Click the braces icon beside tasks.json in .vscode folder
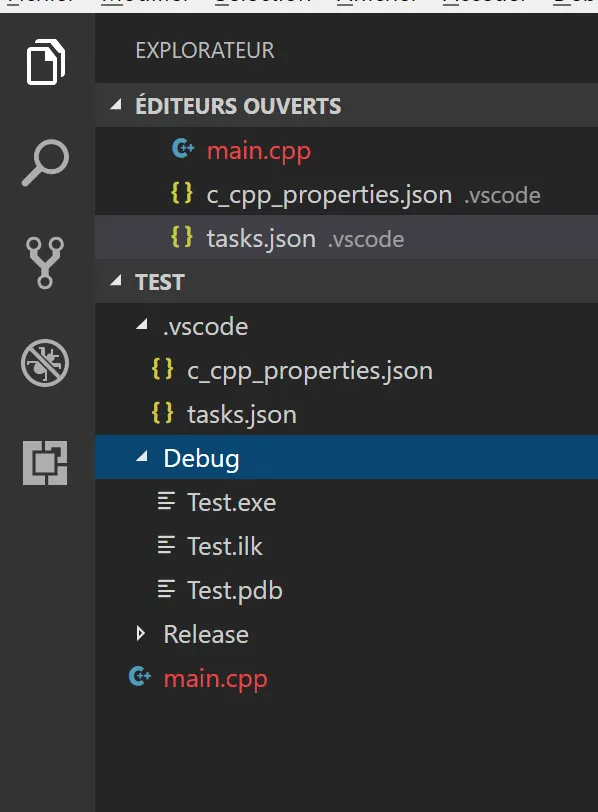The height and width of the screenshot is (812, 598). tap(163, 413)
